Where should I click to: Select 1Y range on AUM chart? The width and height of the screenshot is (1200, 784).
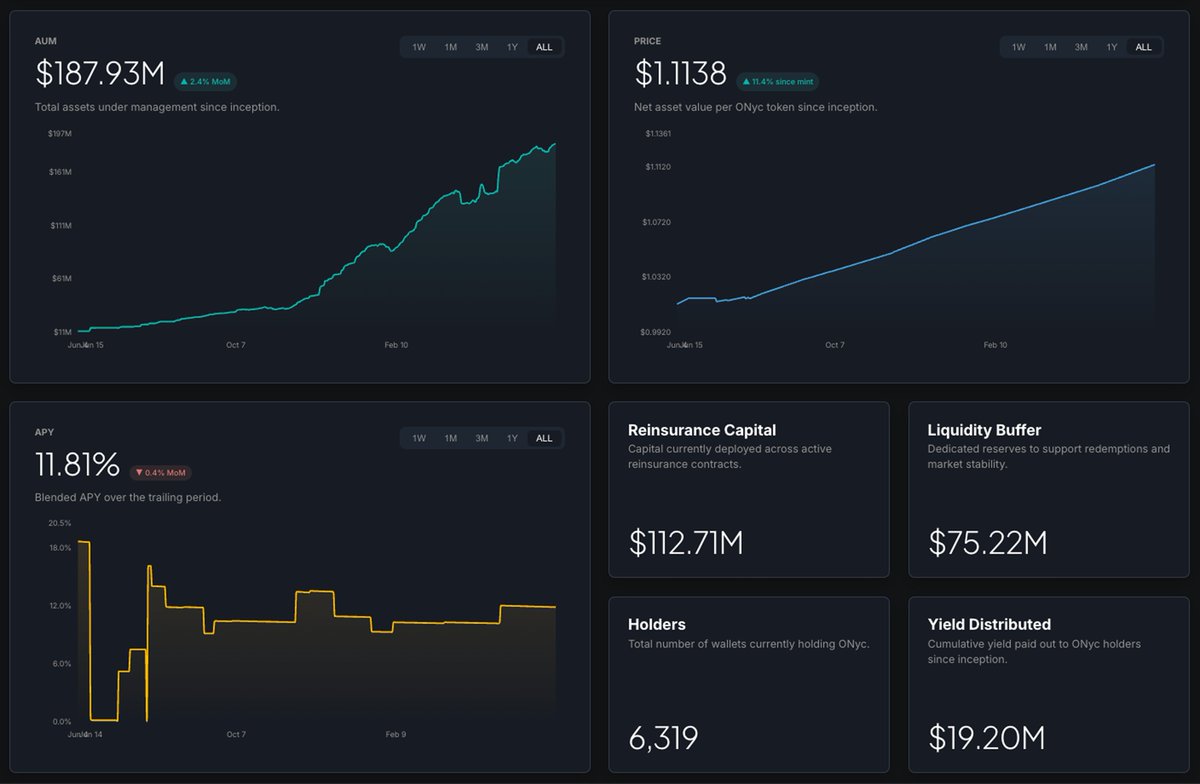(512, 47)
